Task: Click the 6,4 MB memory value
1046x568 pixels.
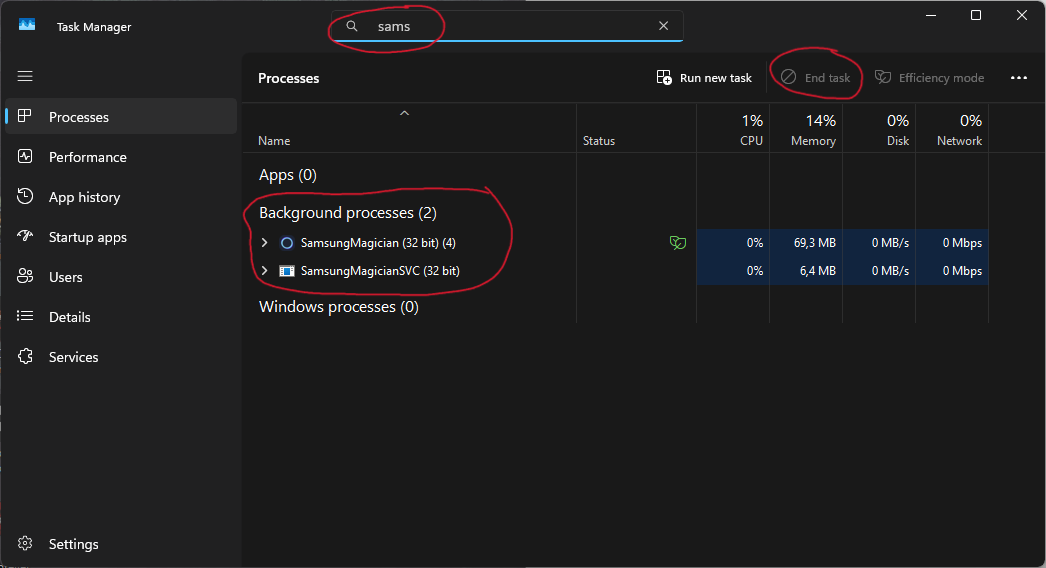Action: click(x=818, y=271)
